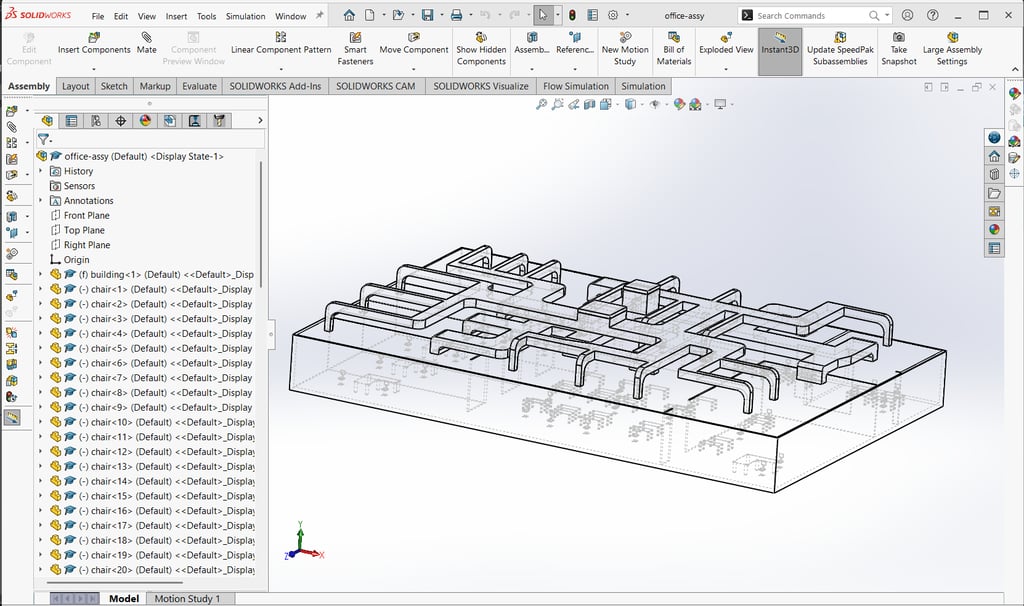The image size is (1024, 606).
Task: Click the Home icon in title bar
Action: pyautogui.click(x=348, y=16)
